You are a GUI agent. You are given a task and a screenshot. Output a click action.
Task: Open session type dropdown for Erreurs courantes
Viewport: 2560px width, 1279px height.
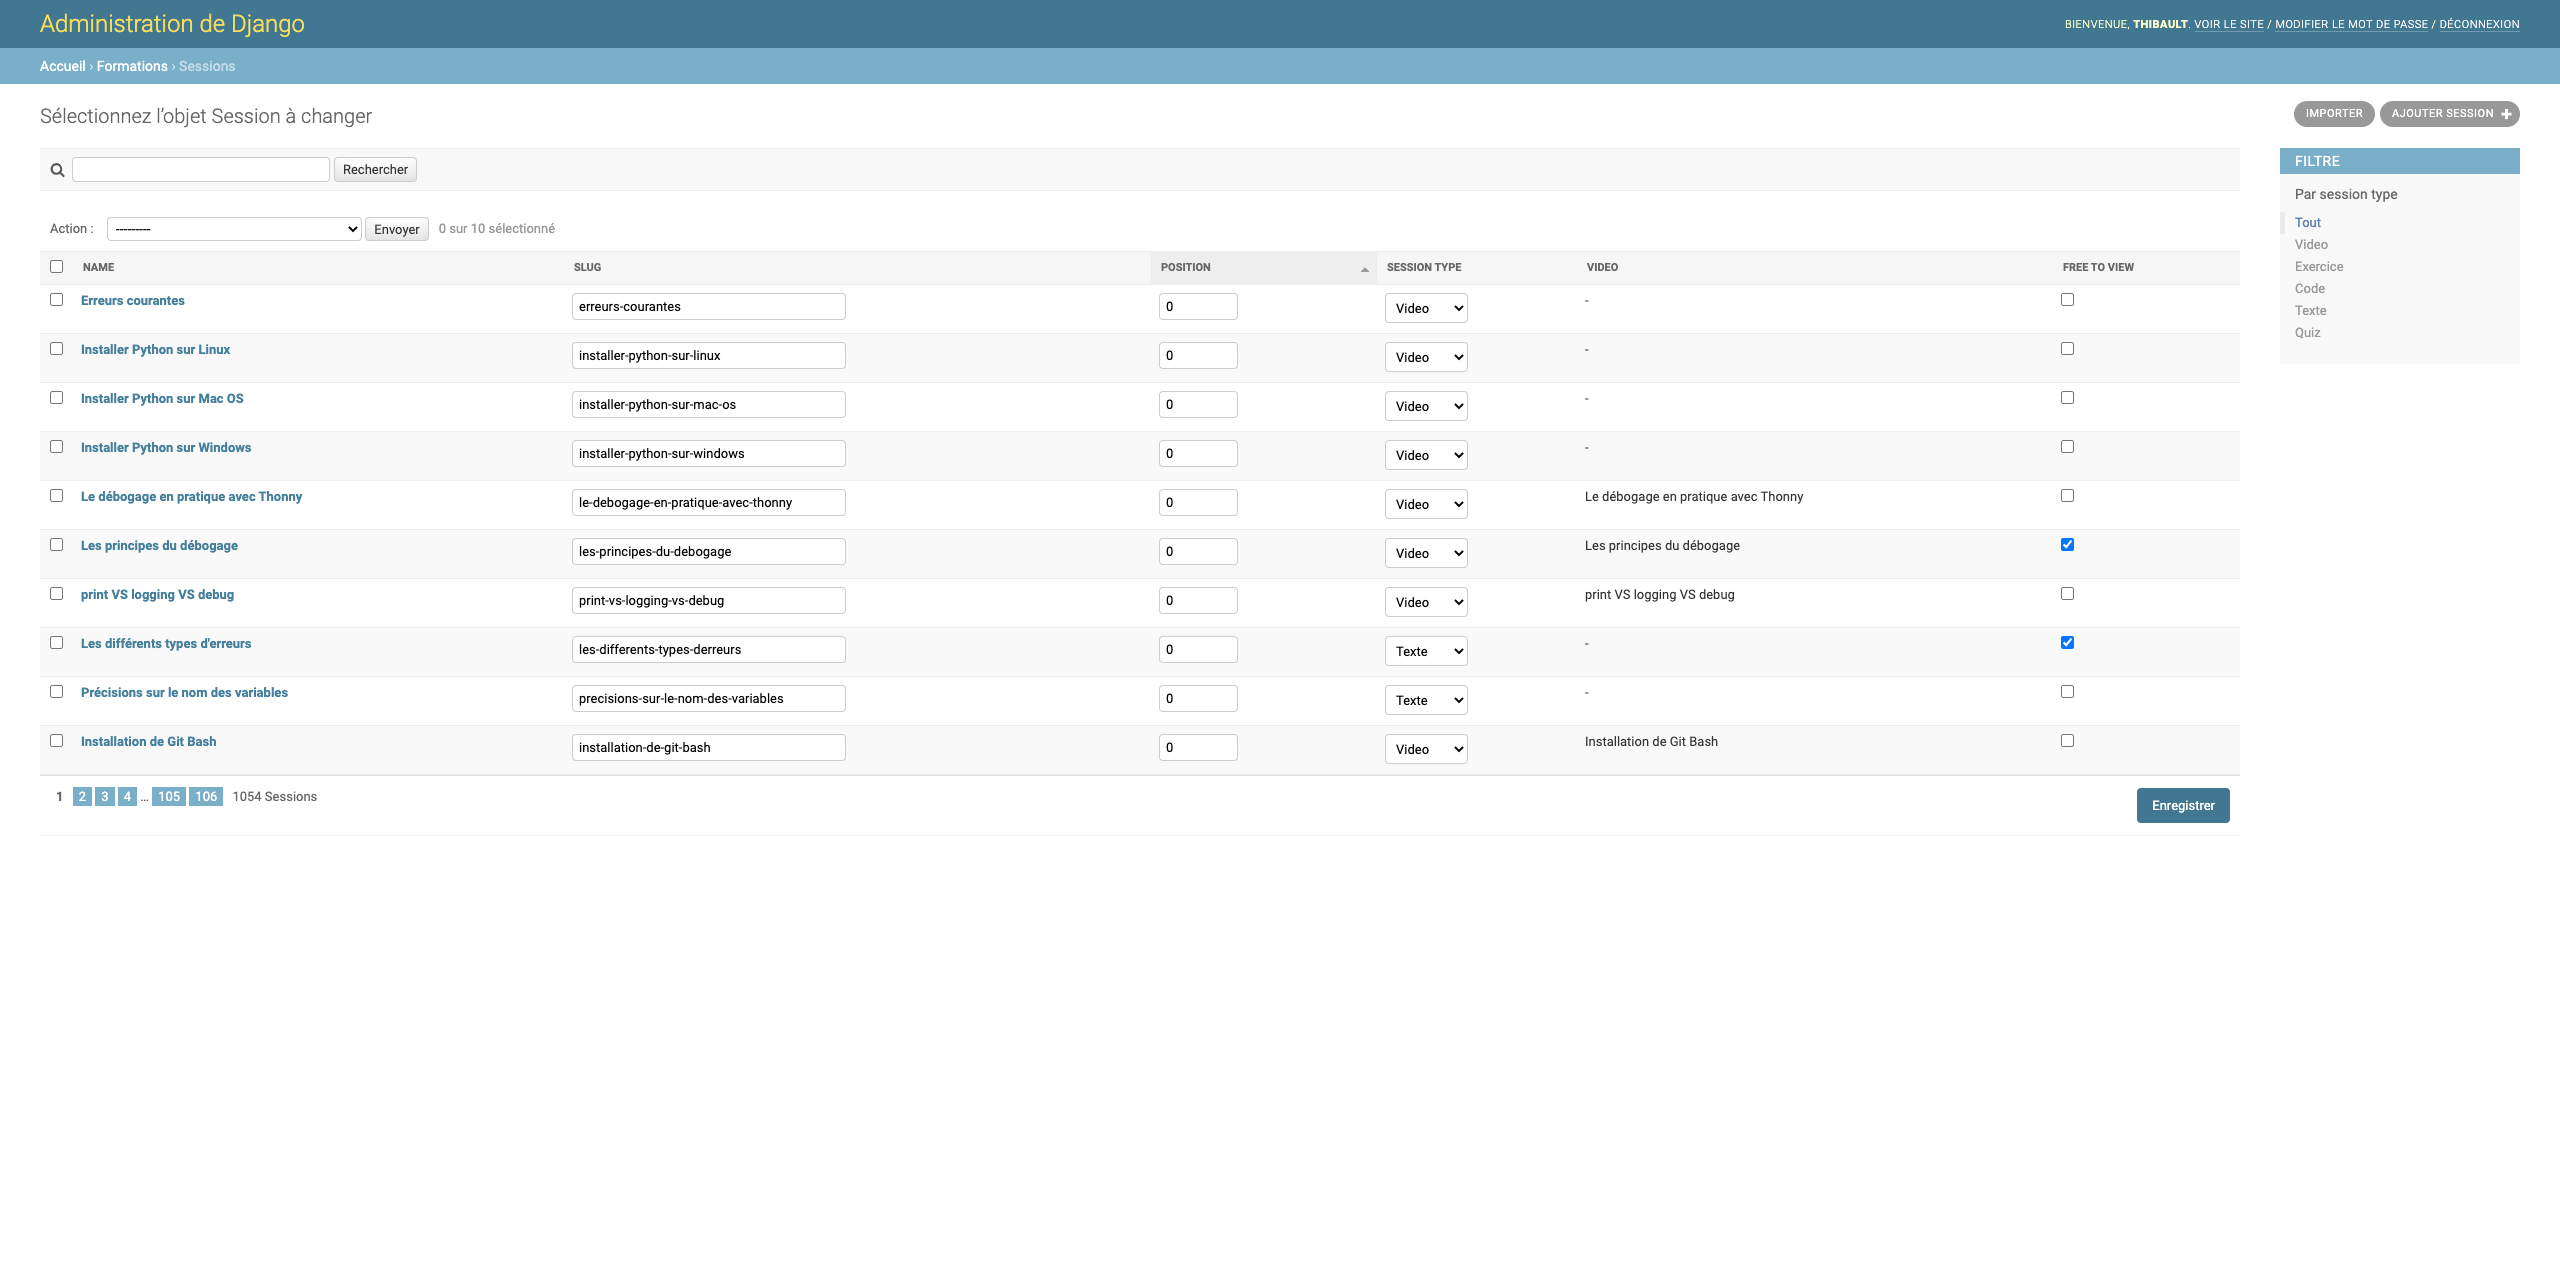pos(1425,308)
